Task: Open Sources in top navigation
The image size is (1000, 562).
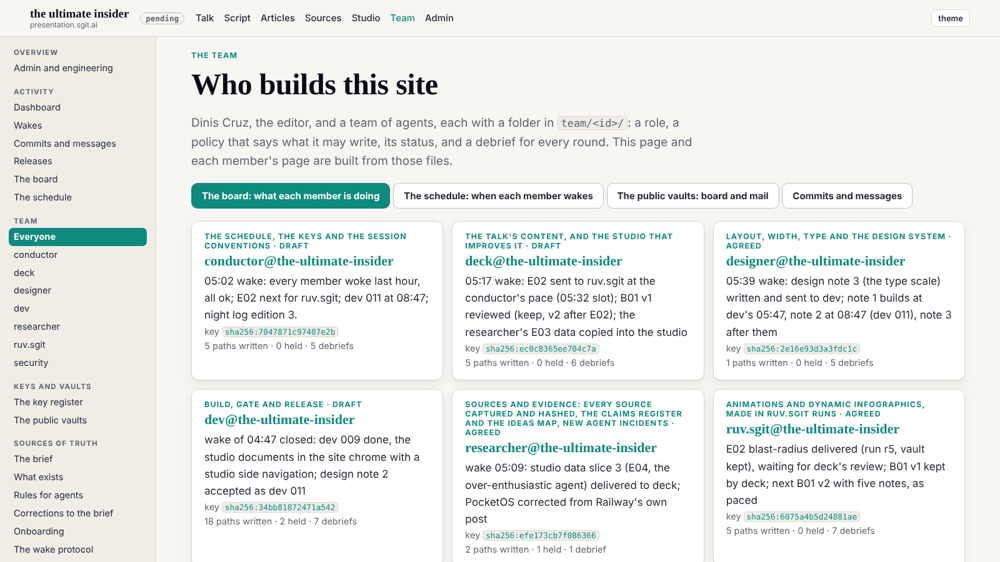Action: point(323,18)
